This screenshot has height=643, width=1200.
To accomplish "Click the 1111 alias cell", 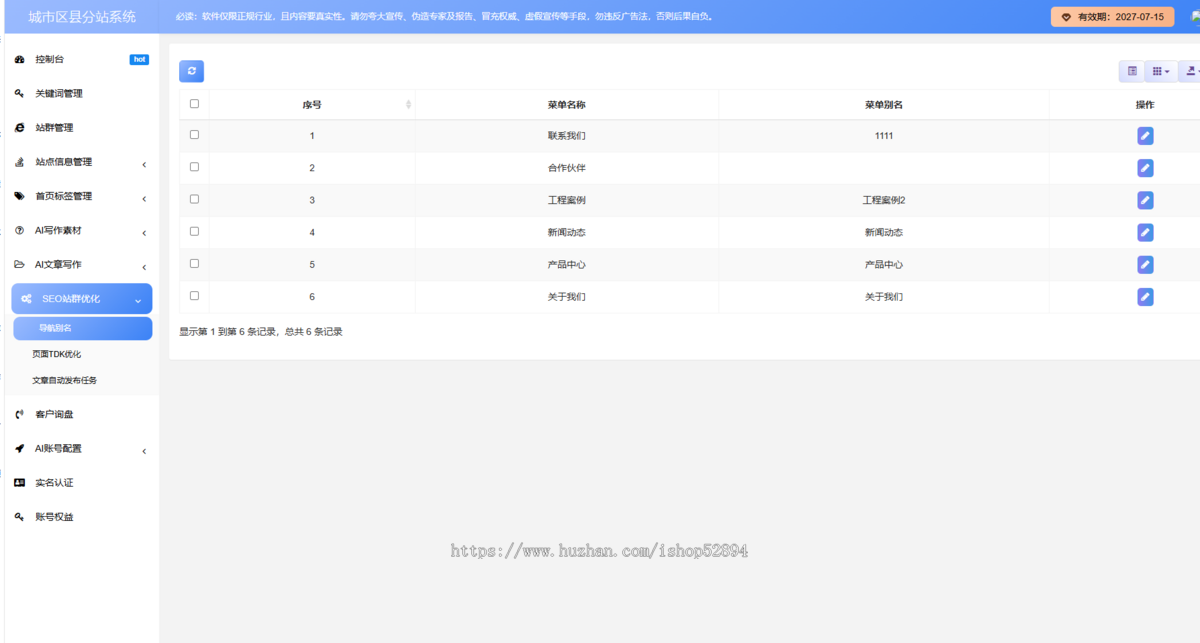I will 884,136.
